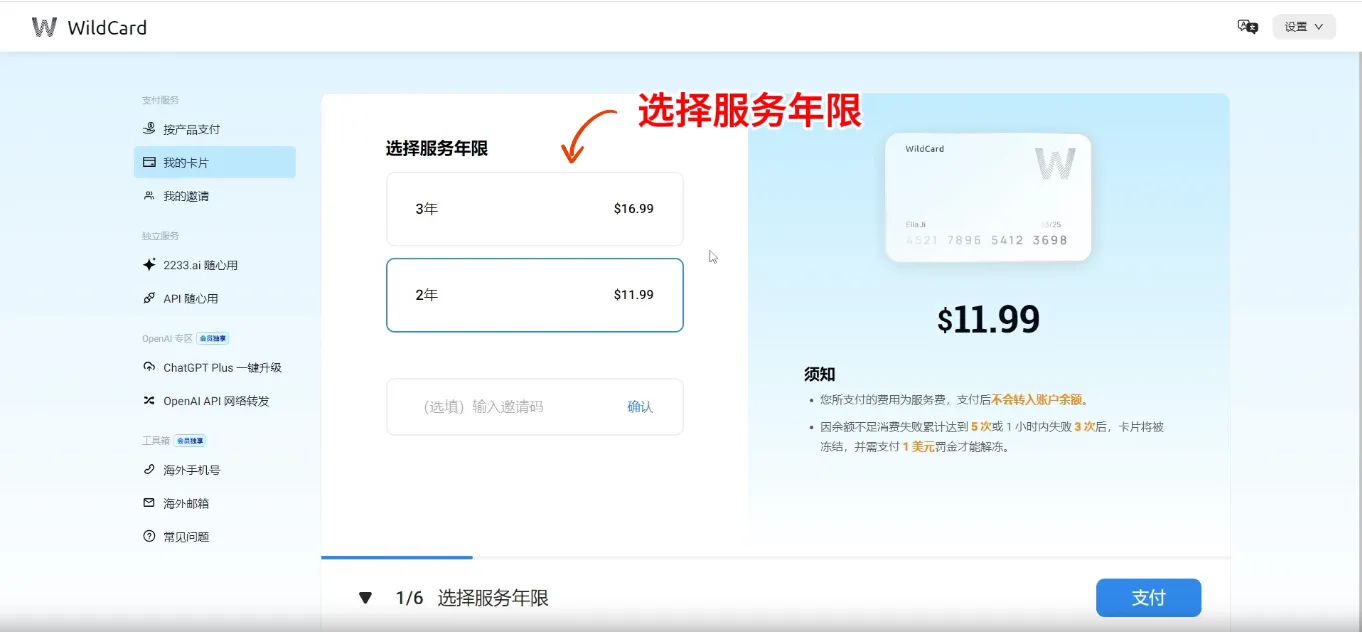Click the WildCard brand name text
This screenshot has width=1362, height=632.
(x=107, y=28)
